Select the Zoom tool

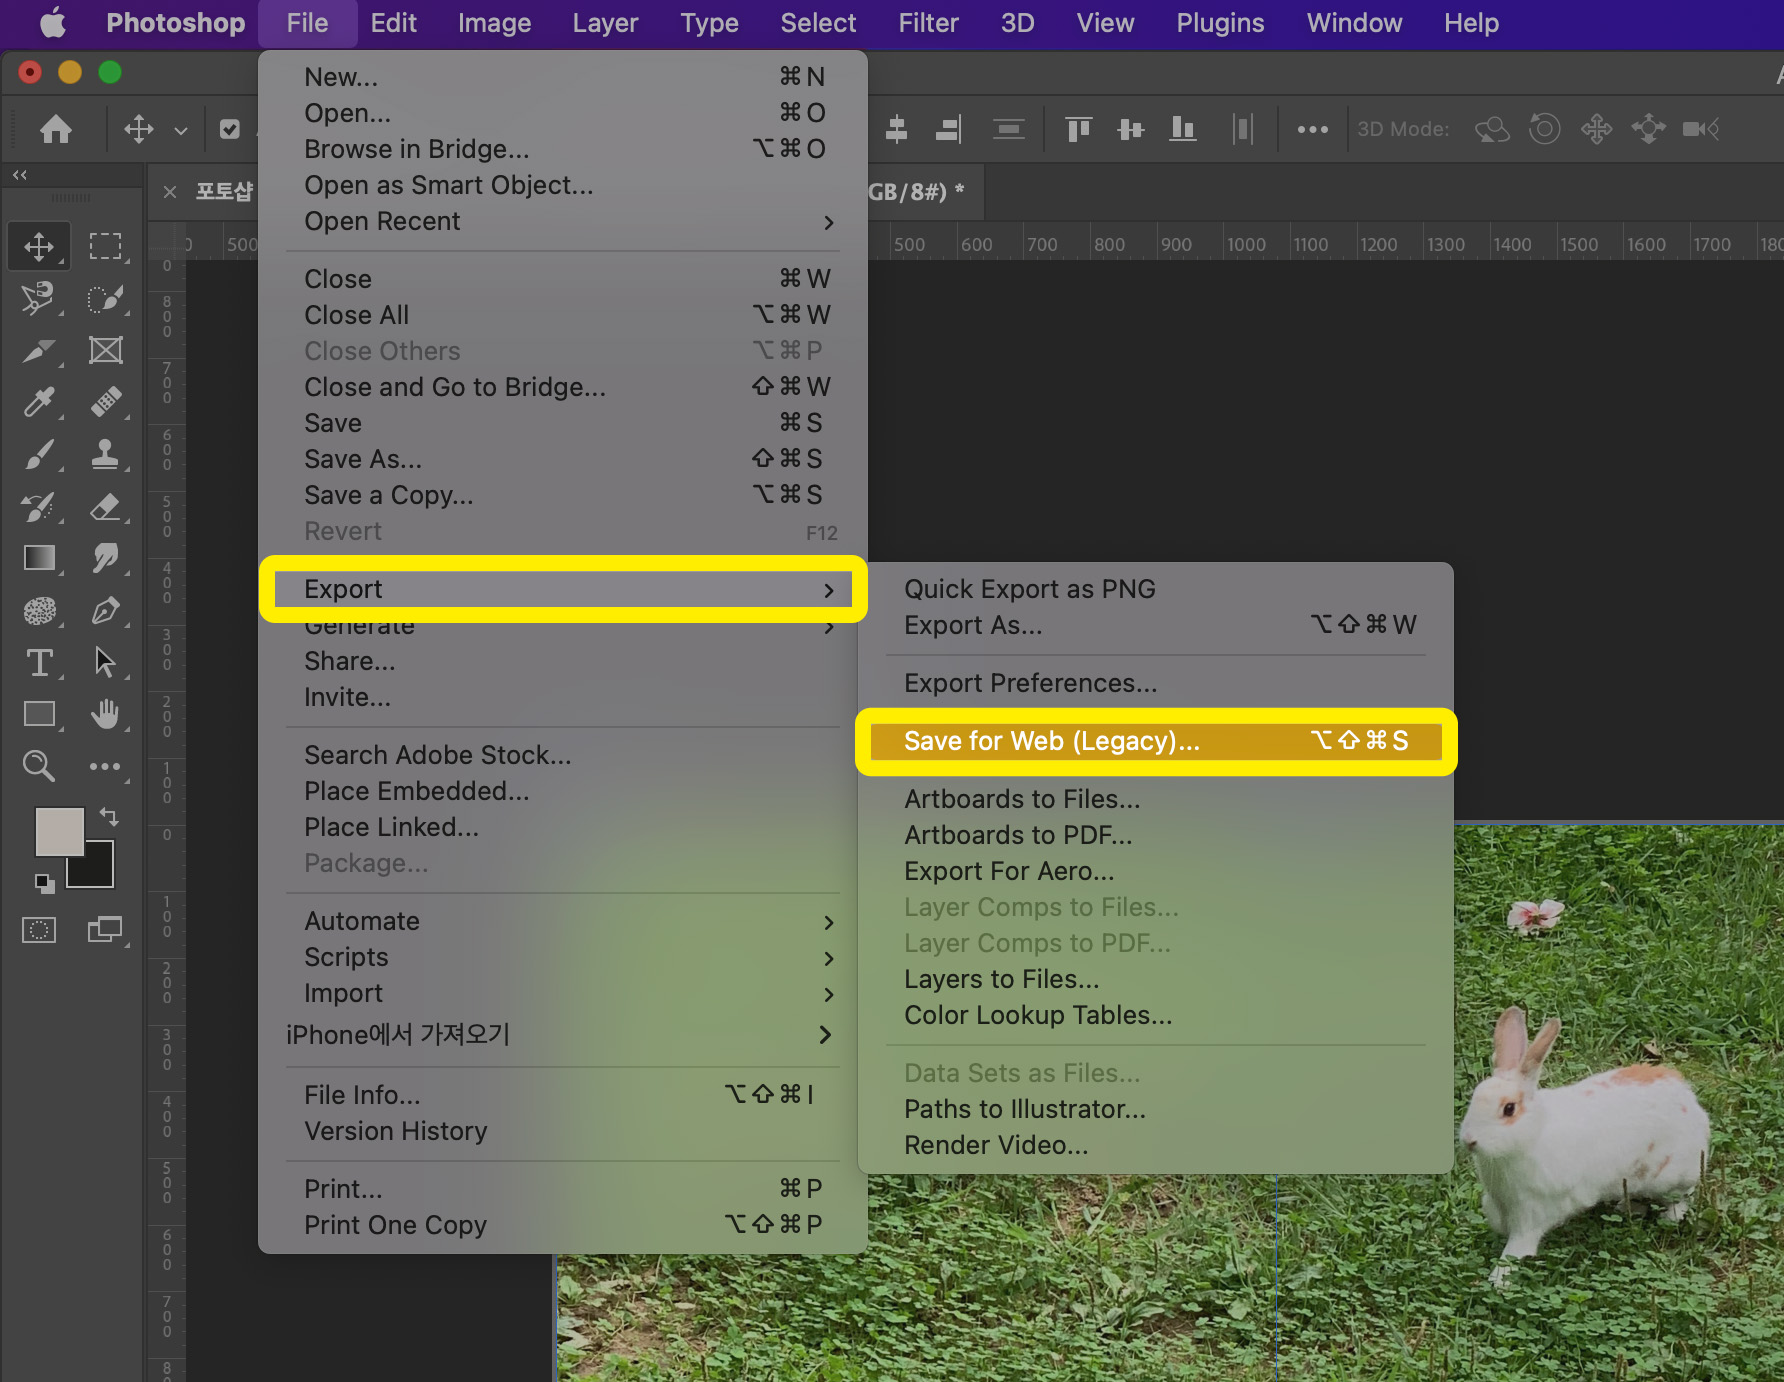pyautogui.click(x=39, y=766)
